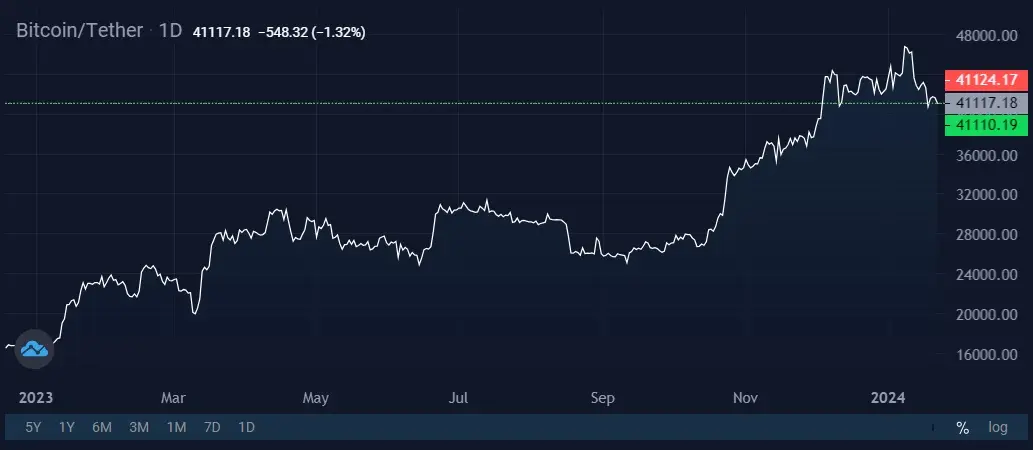
Task: Click the red 41124.17 ask price label
Action: point(986,80)
